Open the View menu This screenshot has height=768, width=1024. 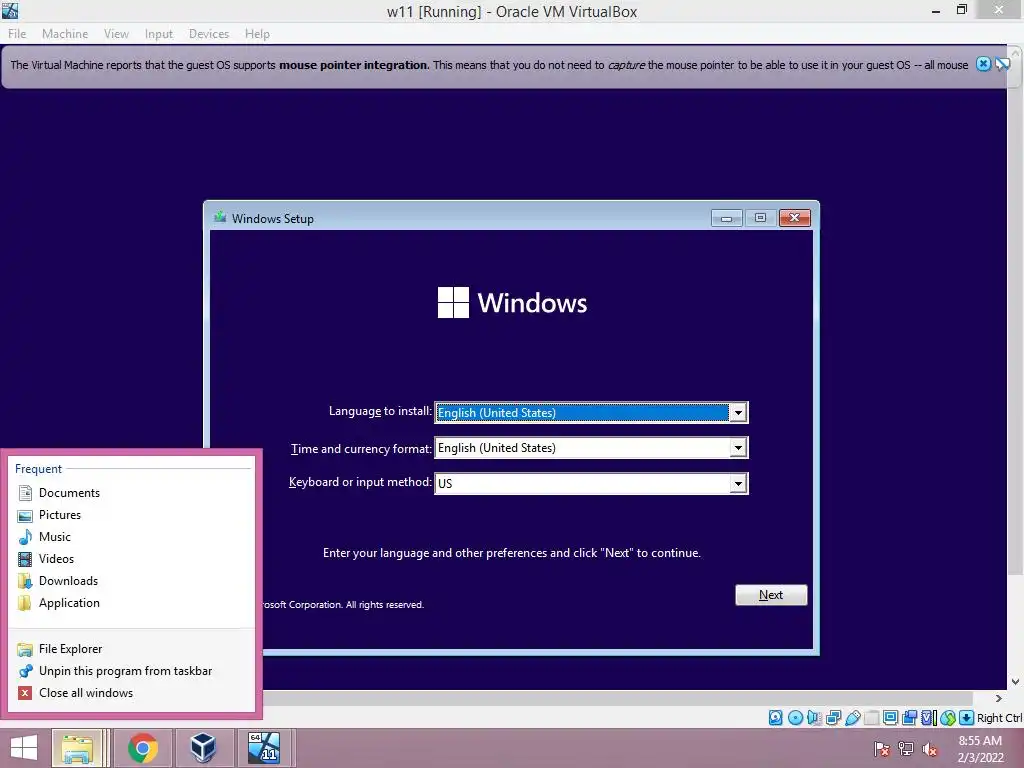pos(116,33)
